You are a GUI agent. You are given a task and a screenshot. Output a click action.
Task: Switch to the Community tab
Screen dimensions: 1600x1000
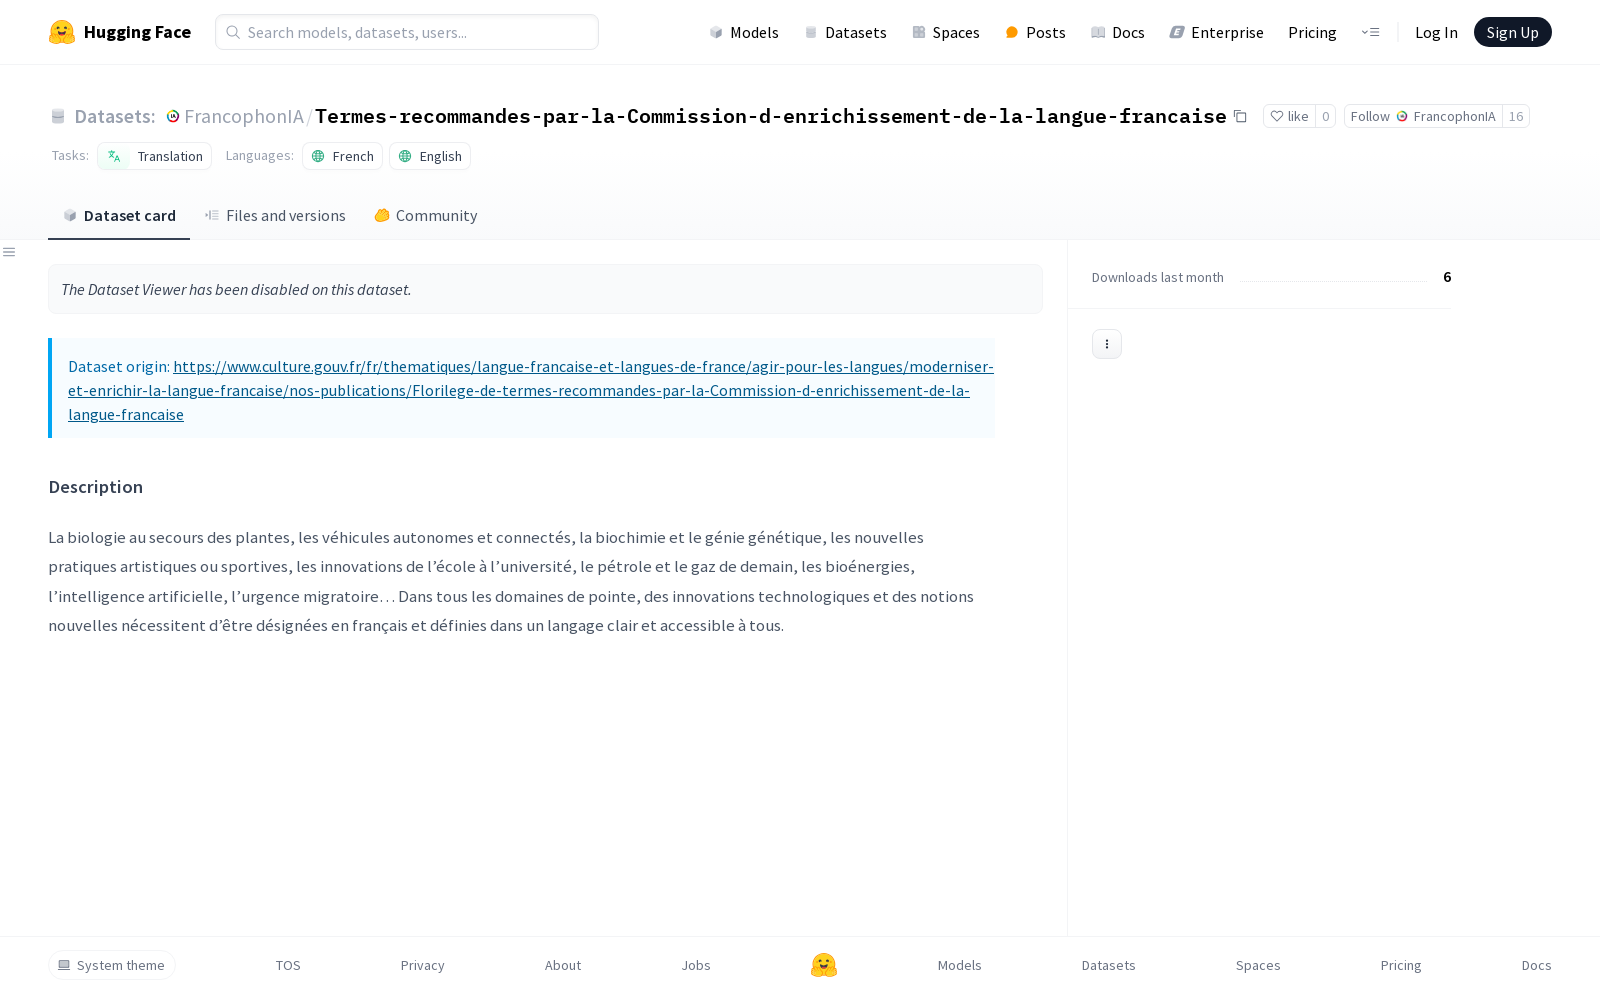pyautogui.click(x=426, y=215)
